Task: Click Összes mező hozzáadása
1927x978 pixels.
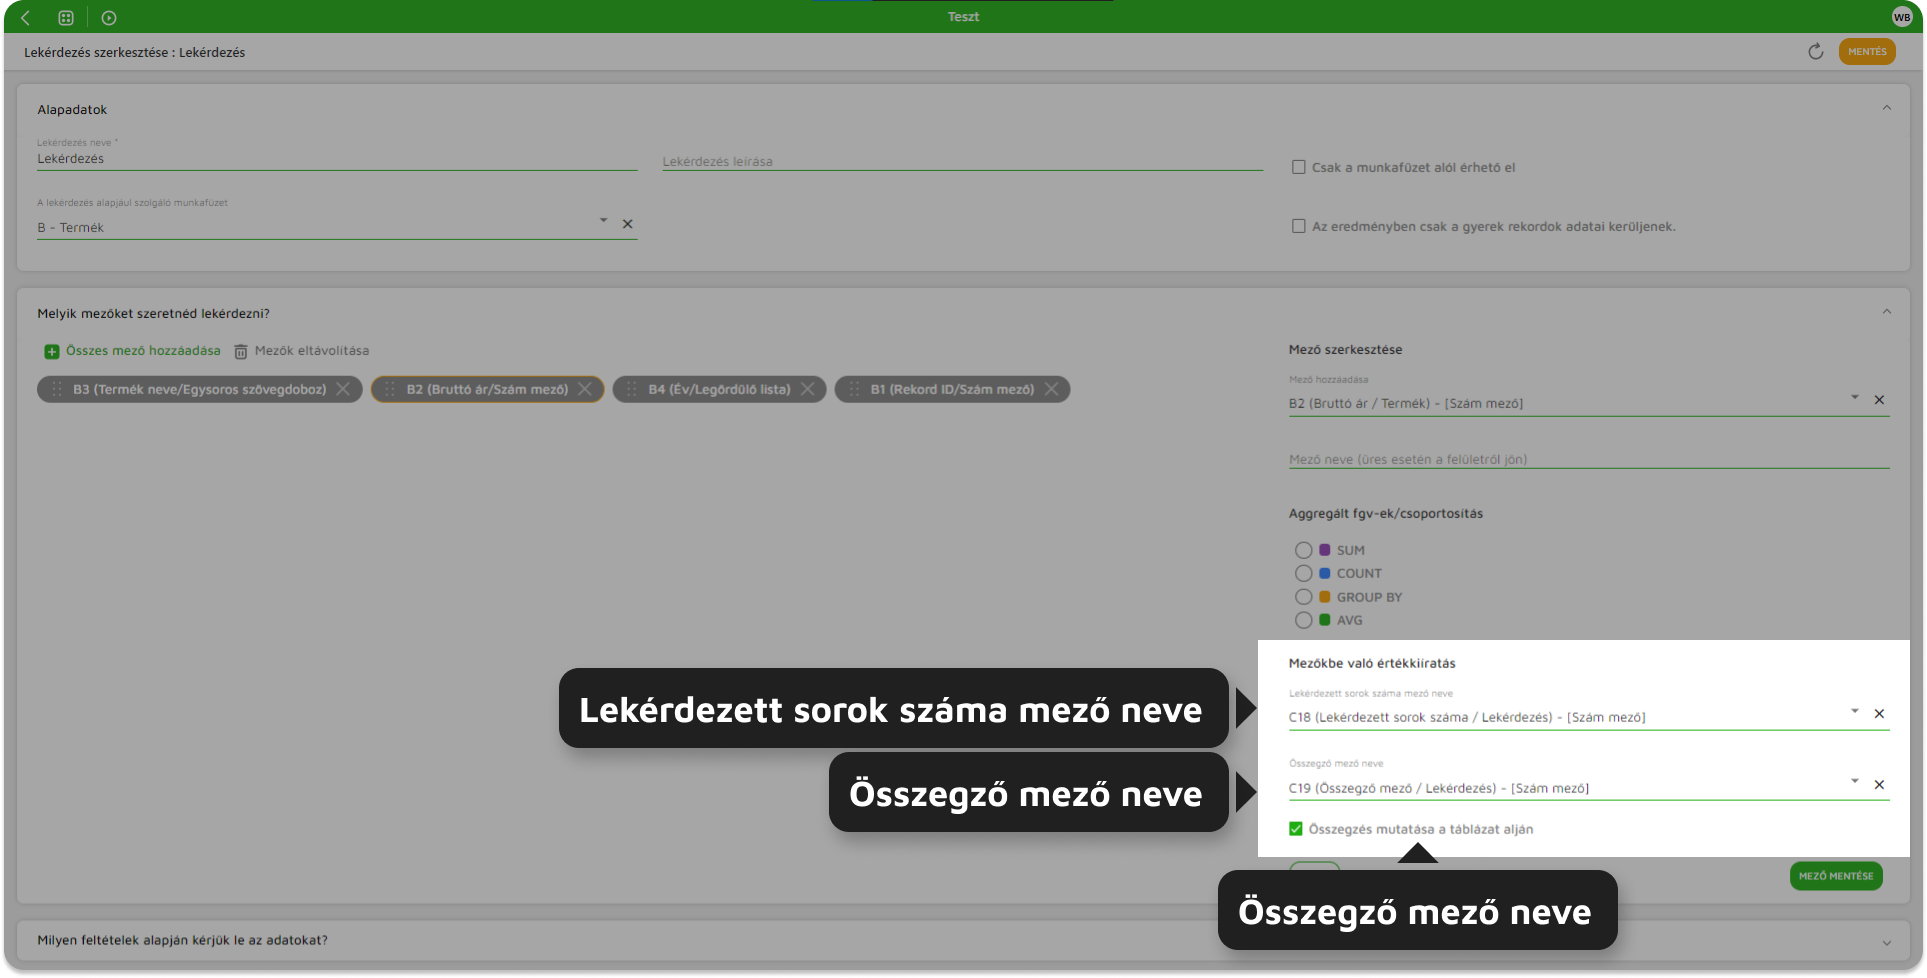Action: coord(143,351)
